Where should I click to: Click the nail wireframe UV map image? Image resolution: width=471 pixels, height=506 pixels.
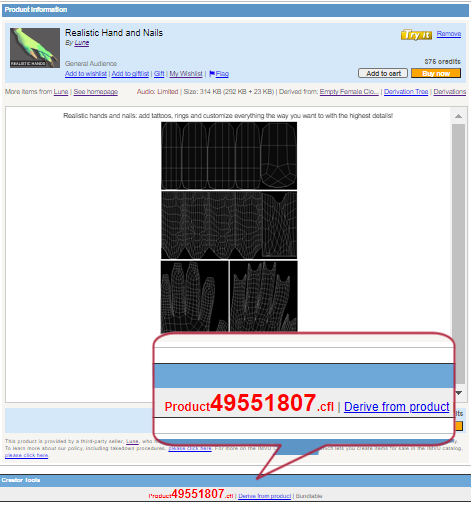pyautogui.click(x=229, y=156)
